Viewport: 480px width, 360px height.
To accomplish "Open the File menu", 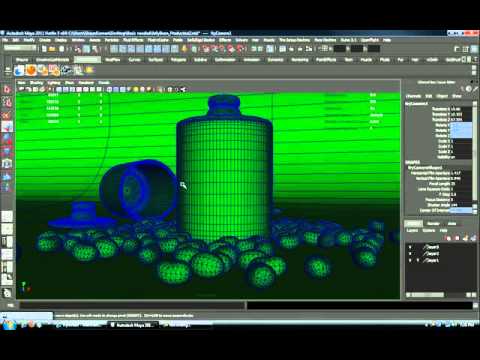I will (5, 40).
